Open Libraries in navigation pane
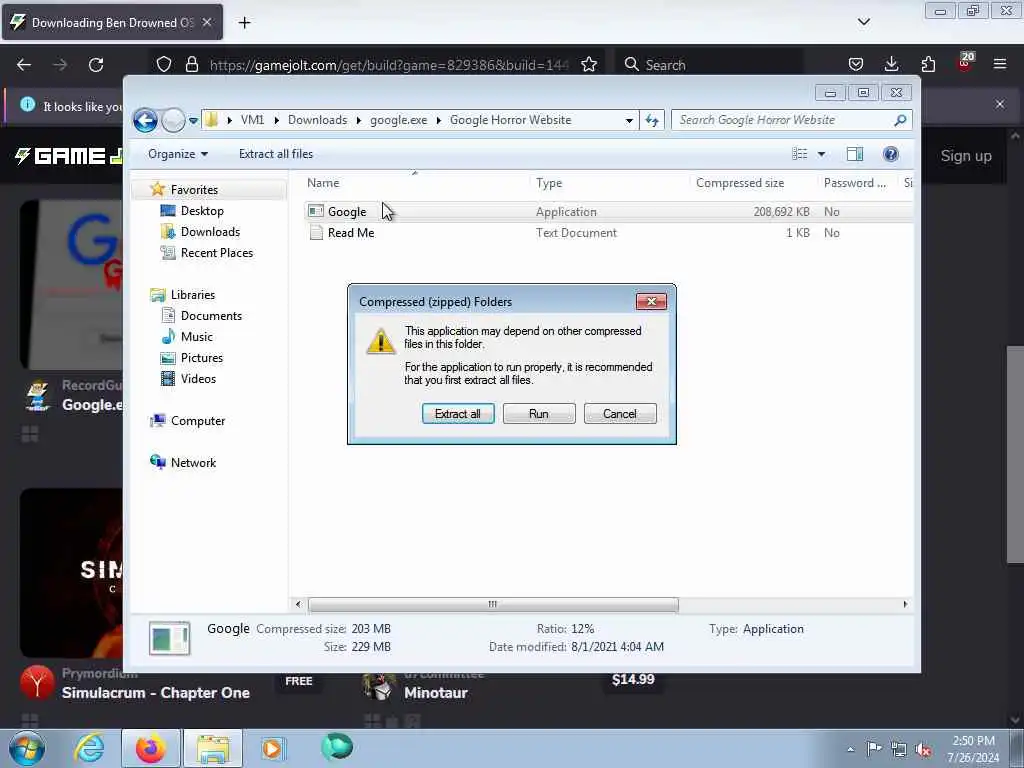The image size is (1024, 768). tap(193, 295)
